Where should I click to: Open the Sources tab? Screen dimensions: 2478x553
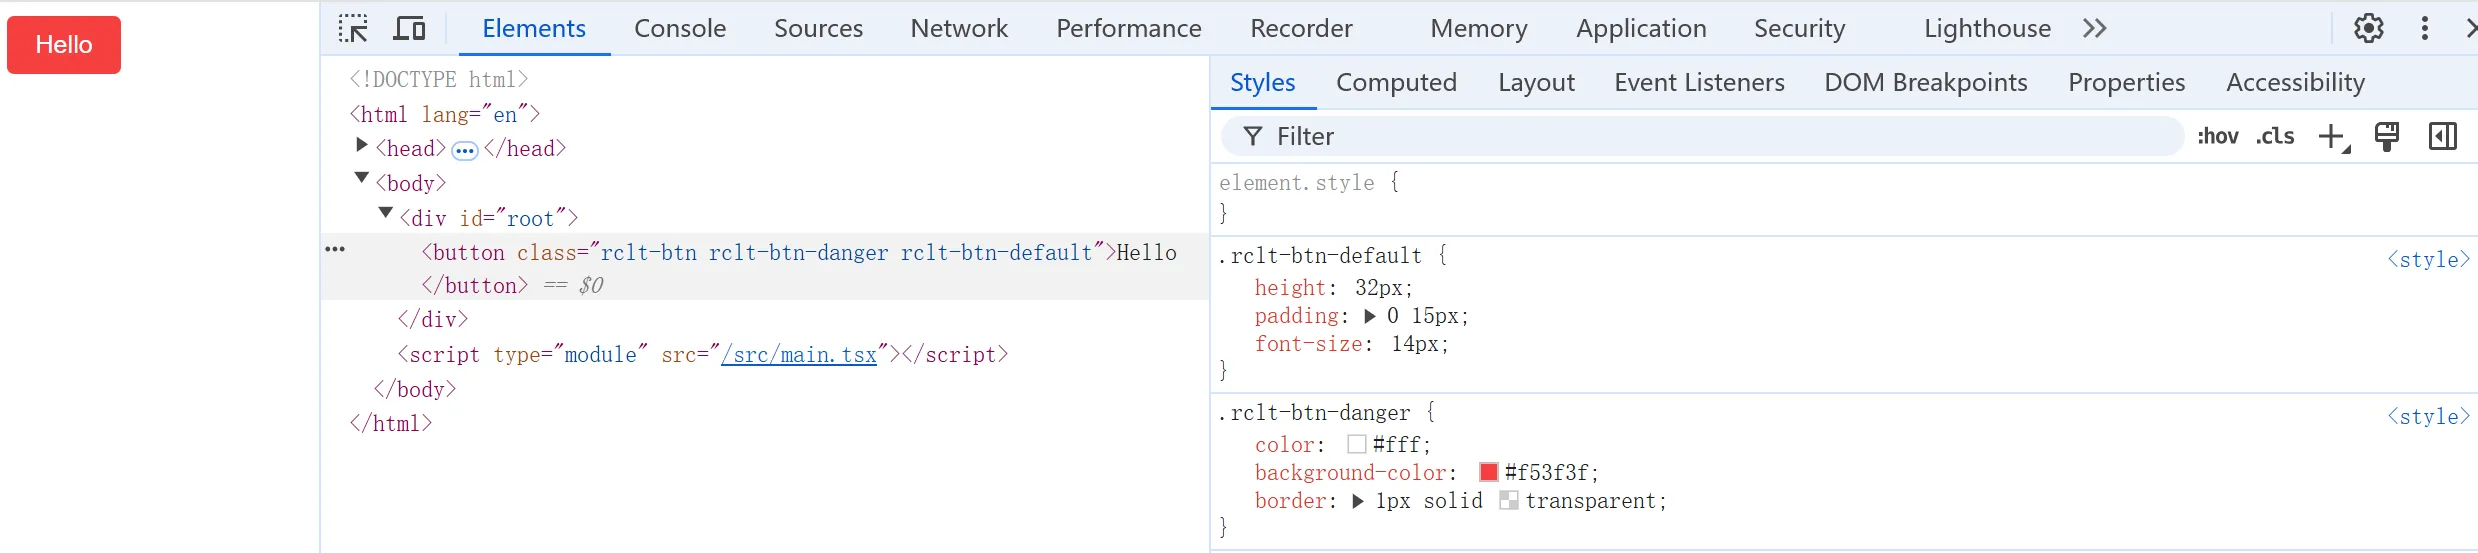point(818,28)
